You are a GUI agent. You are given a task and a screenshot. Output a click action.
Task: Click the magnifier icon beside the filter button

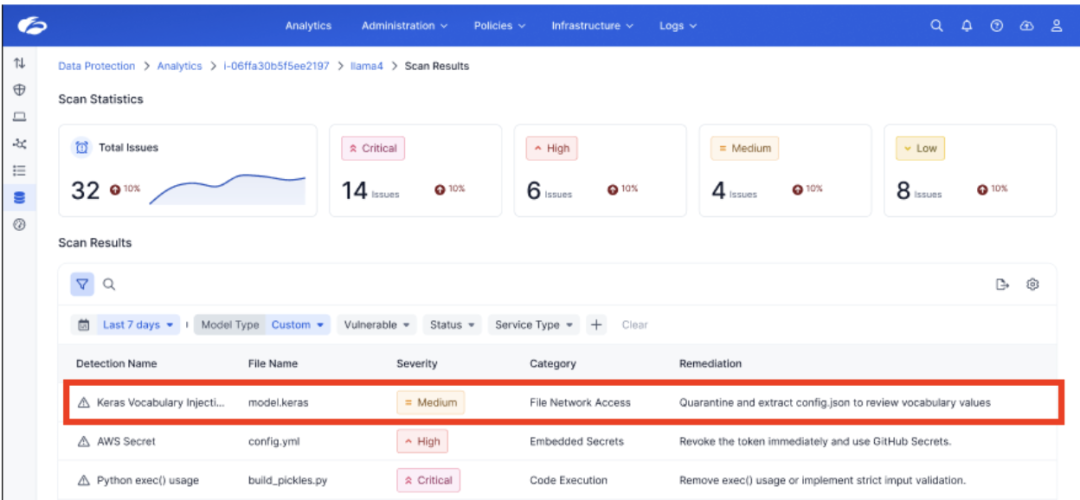108,285
